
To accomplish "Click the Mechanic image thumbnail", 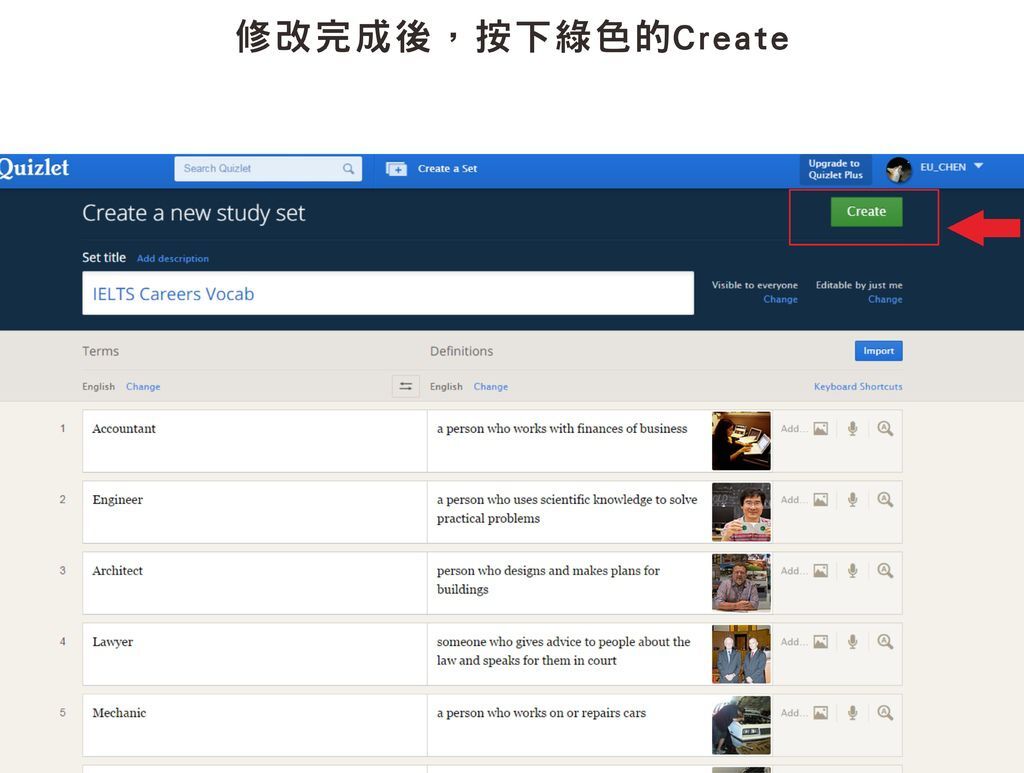I will pos(741,725).
